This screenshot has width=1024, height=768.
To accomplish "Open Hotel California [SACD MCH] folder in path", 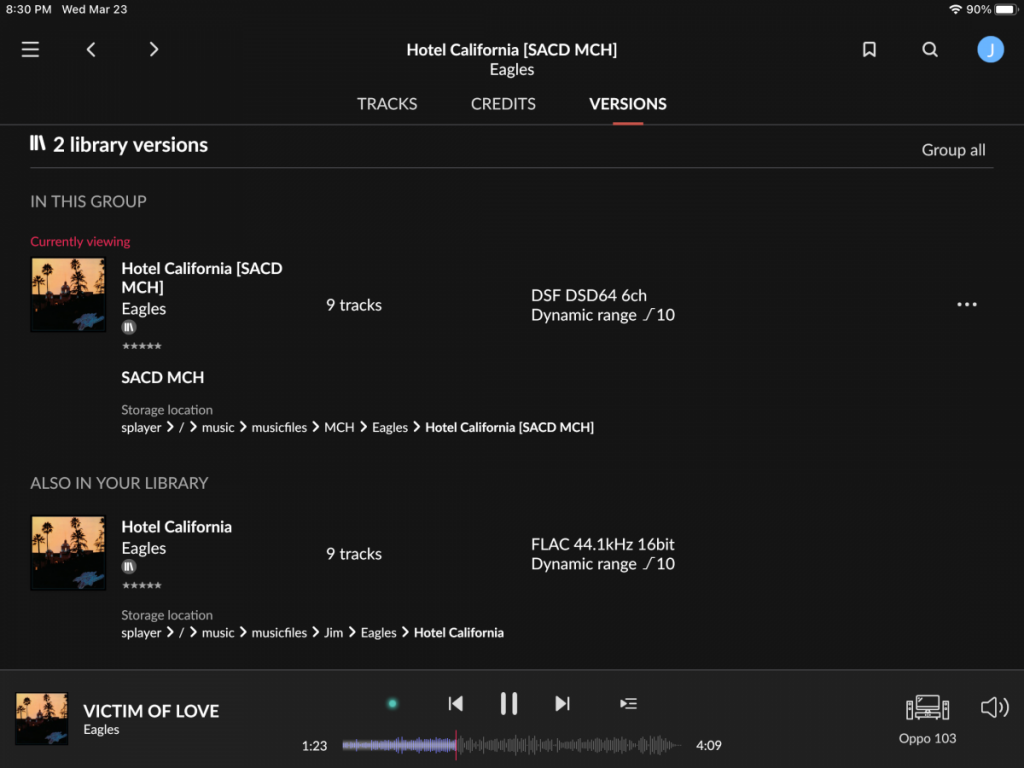I will pos(509,428).
